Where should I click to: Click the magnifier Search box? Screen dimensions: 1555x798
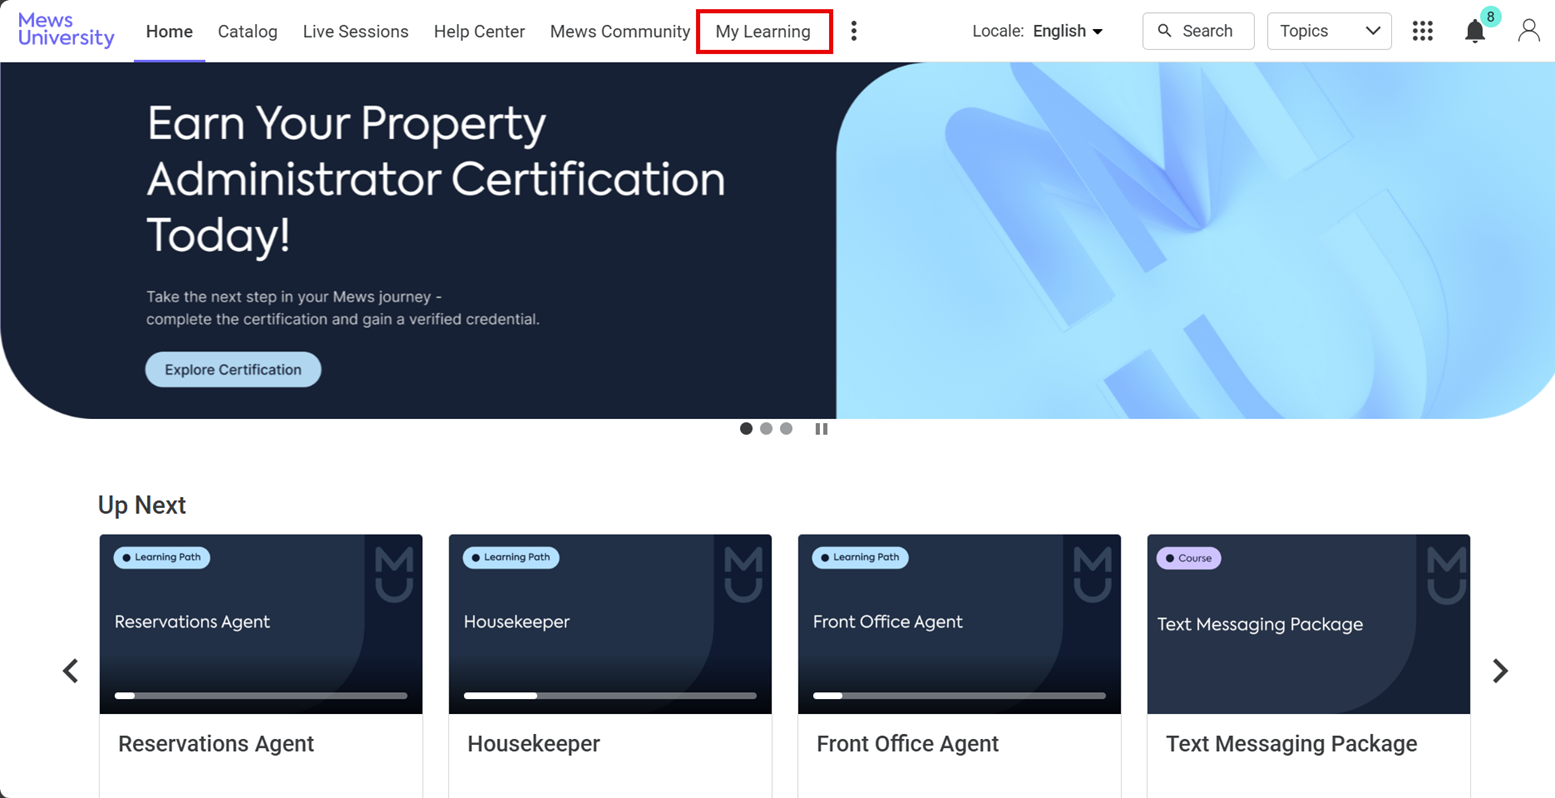click(x=1198, y=31)
